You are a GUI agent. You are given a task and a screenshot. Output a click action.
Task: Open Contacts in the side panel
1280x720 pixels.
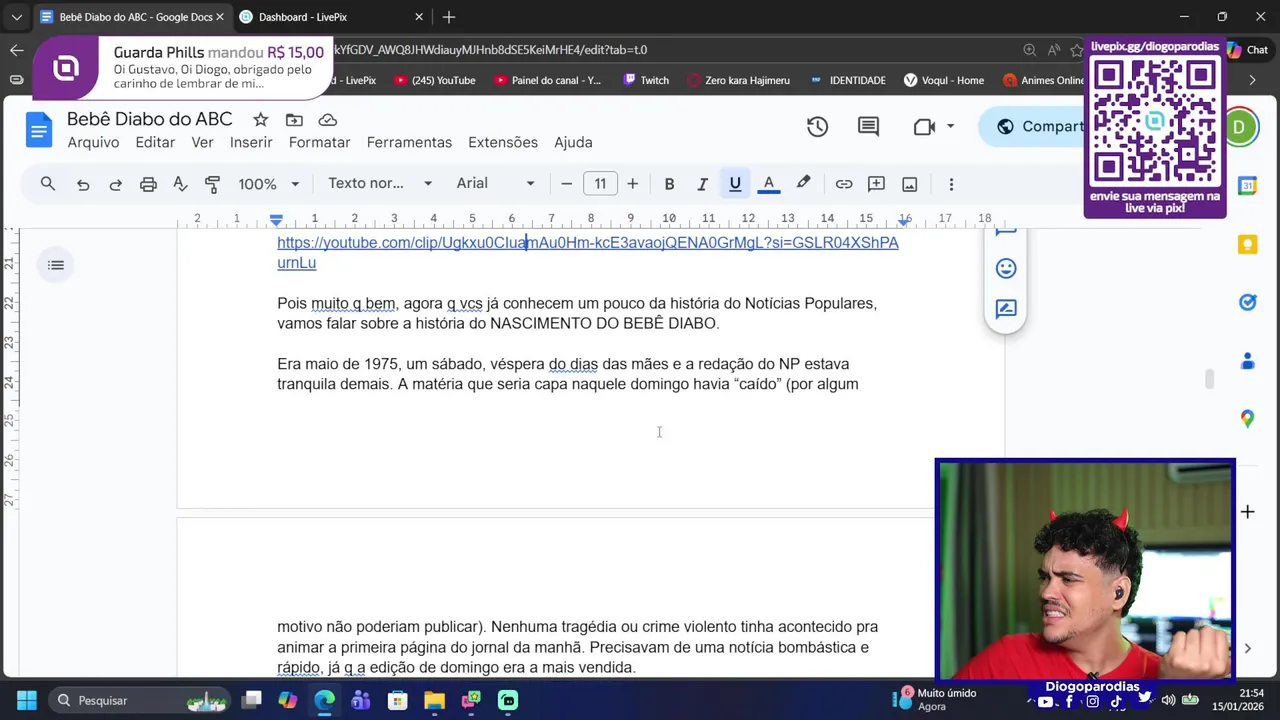(x=1247, y=361)
